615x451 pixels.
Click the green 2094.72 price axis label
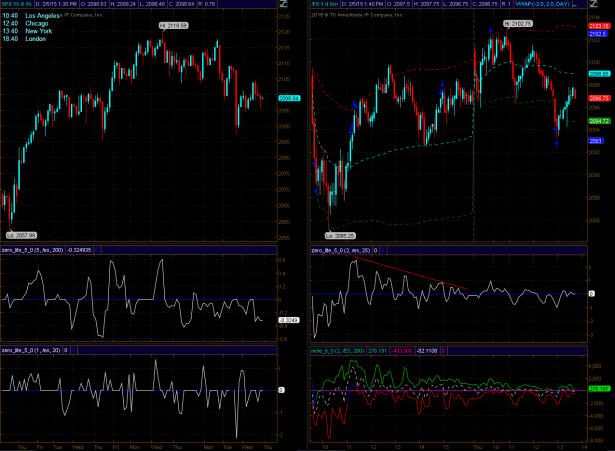point(599,121)
